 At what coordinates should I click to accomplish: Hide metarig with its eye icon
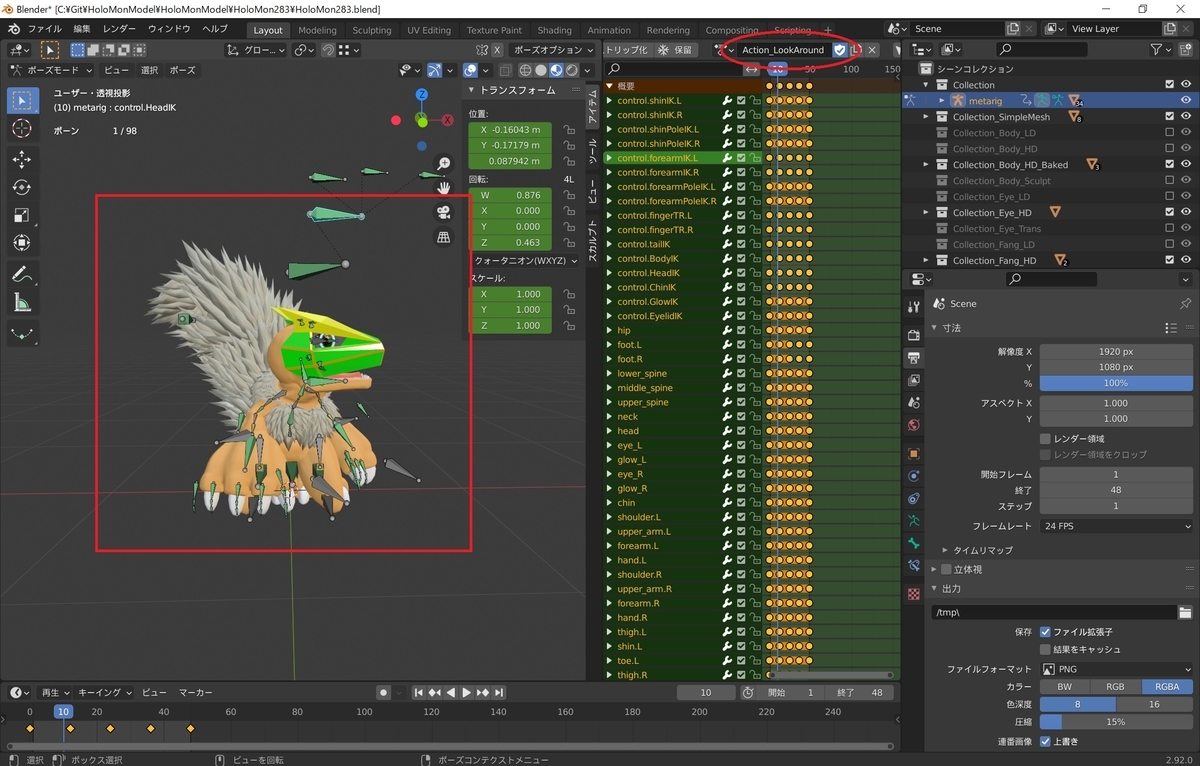[x=1186, y=100]
